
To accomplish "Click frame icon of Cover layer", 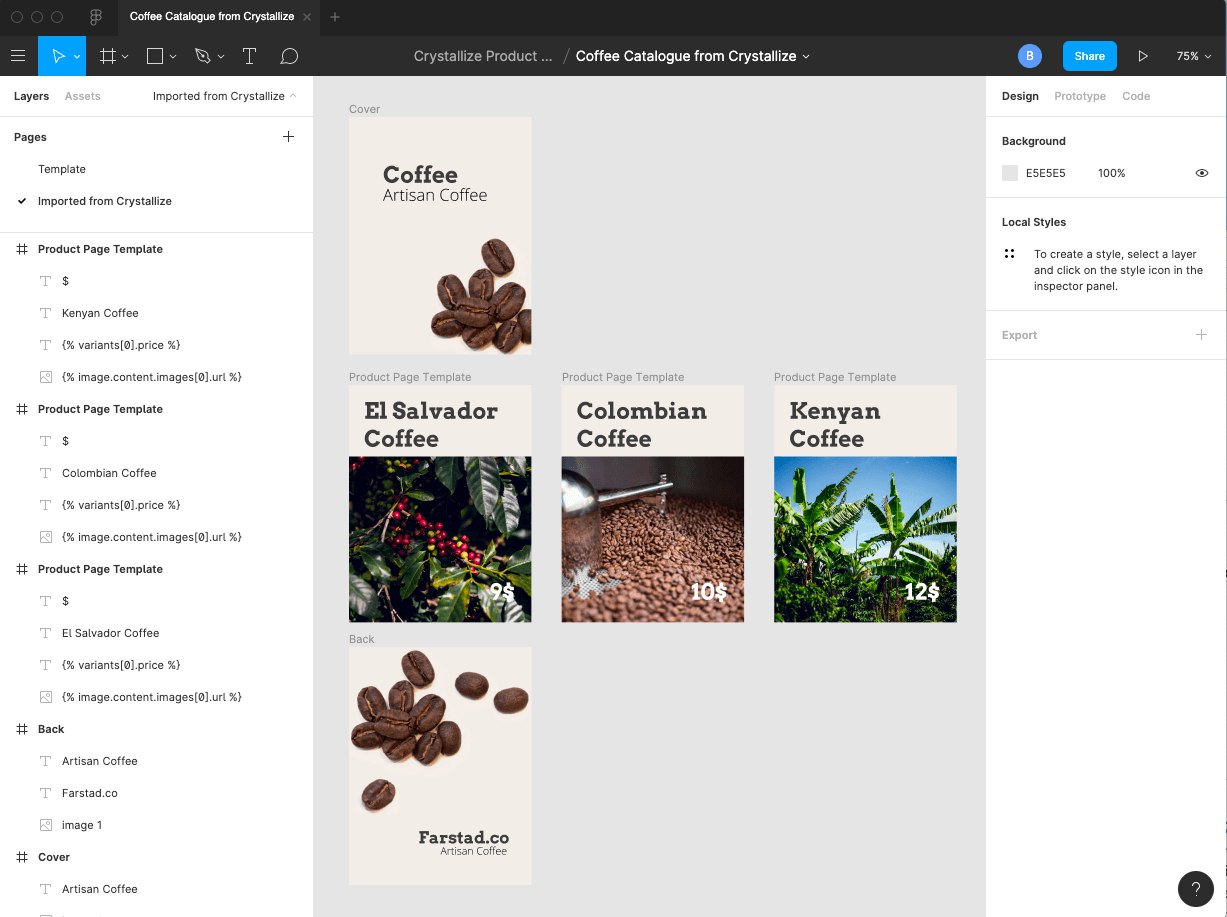I will coord(22,857).
